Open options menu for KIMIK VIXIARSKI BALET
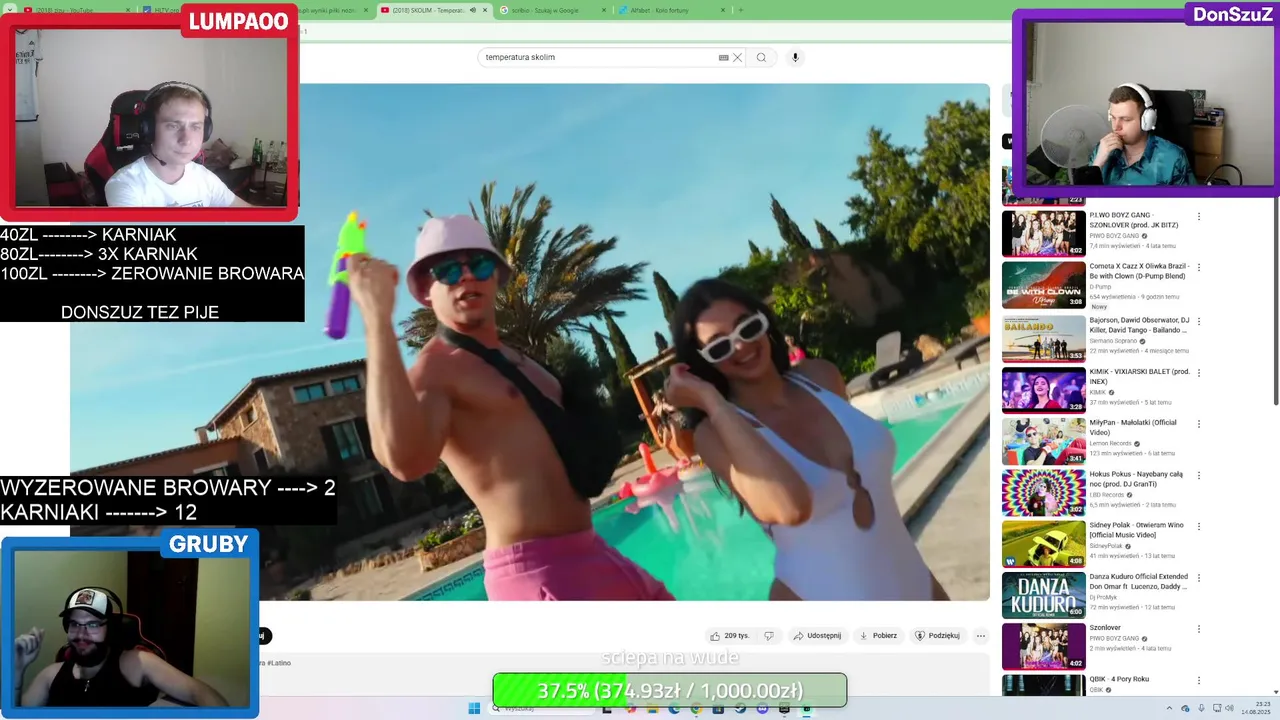1280x720 pixels. coord(1199,373)
